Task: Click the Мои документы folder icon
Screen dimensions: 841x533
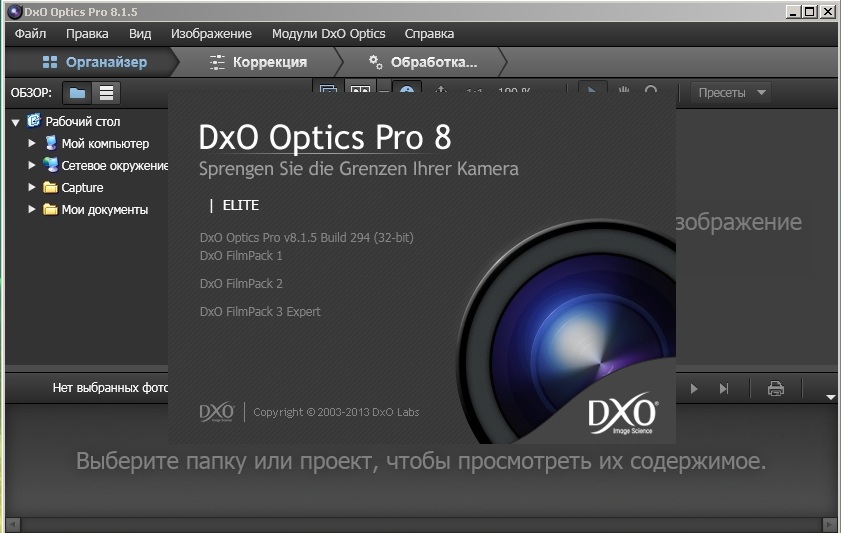Action: (x=50, y=209)
